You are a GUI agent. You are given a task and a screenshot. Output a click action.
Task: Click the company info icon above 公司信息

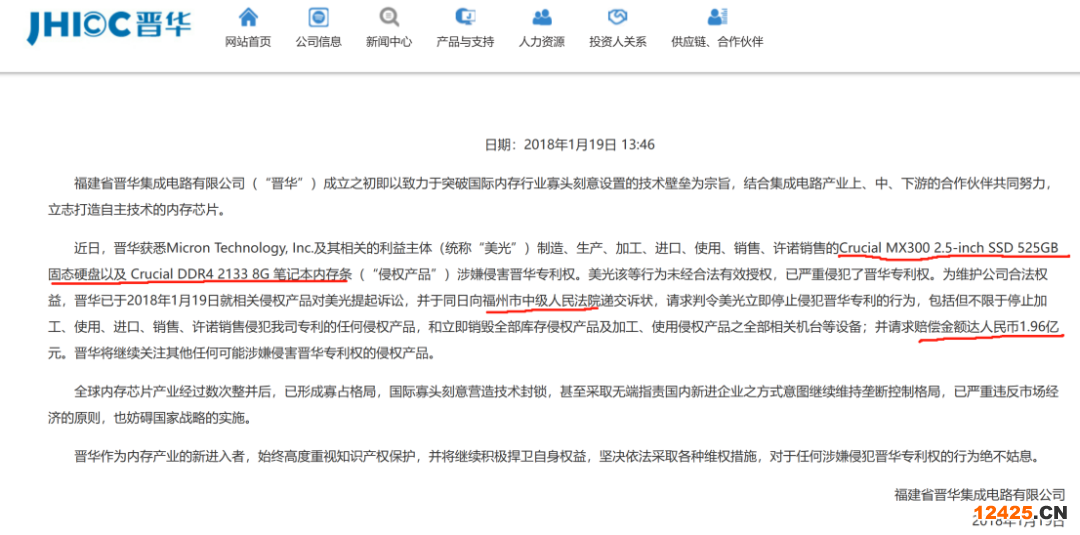click(318, 17)
